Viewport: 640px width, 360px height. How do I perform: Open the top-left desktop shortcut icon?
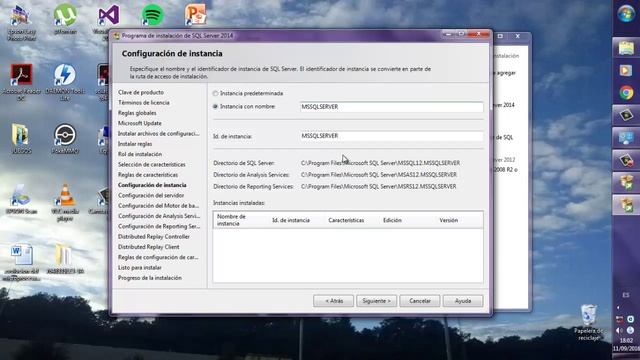[21, 22]
